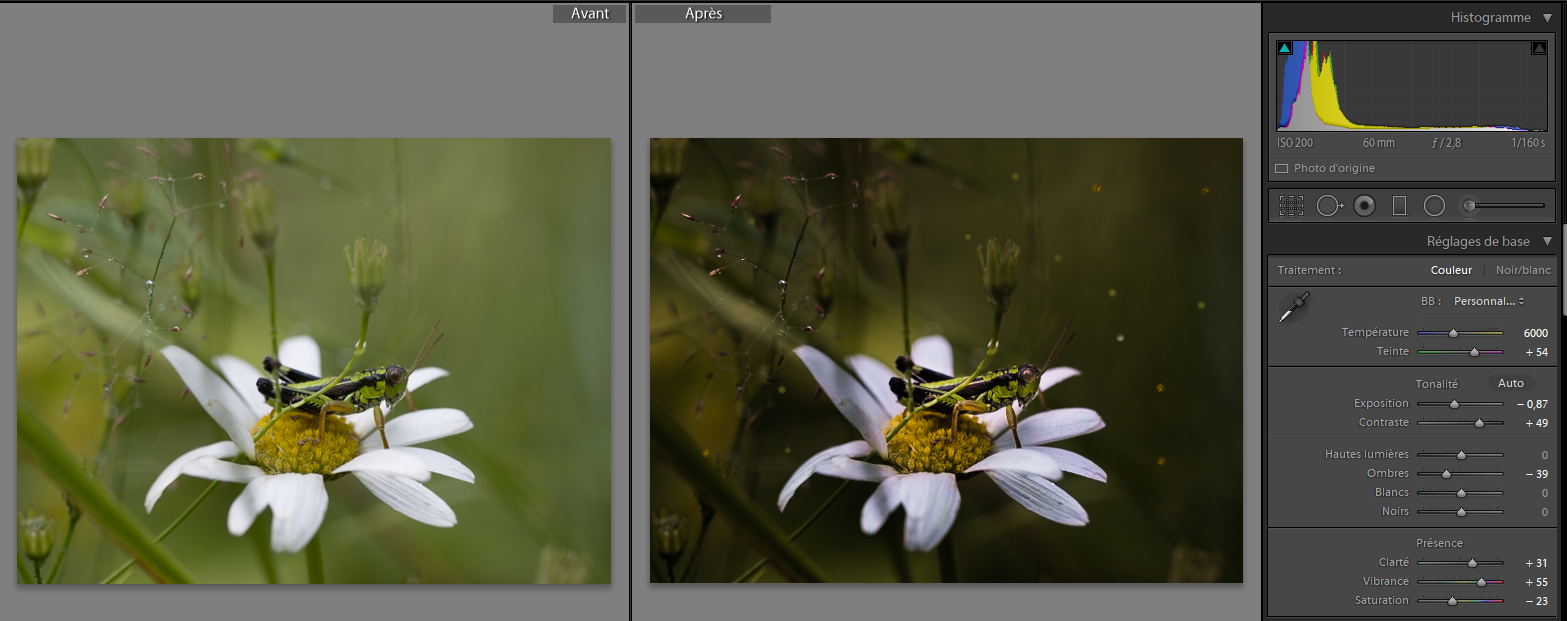
Task: Click the Après preview image
Action: click(x=946, y=360)
